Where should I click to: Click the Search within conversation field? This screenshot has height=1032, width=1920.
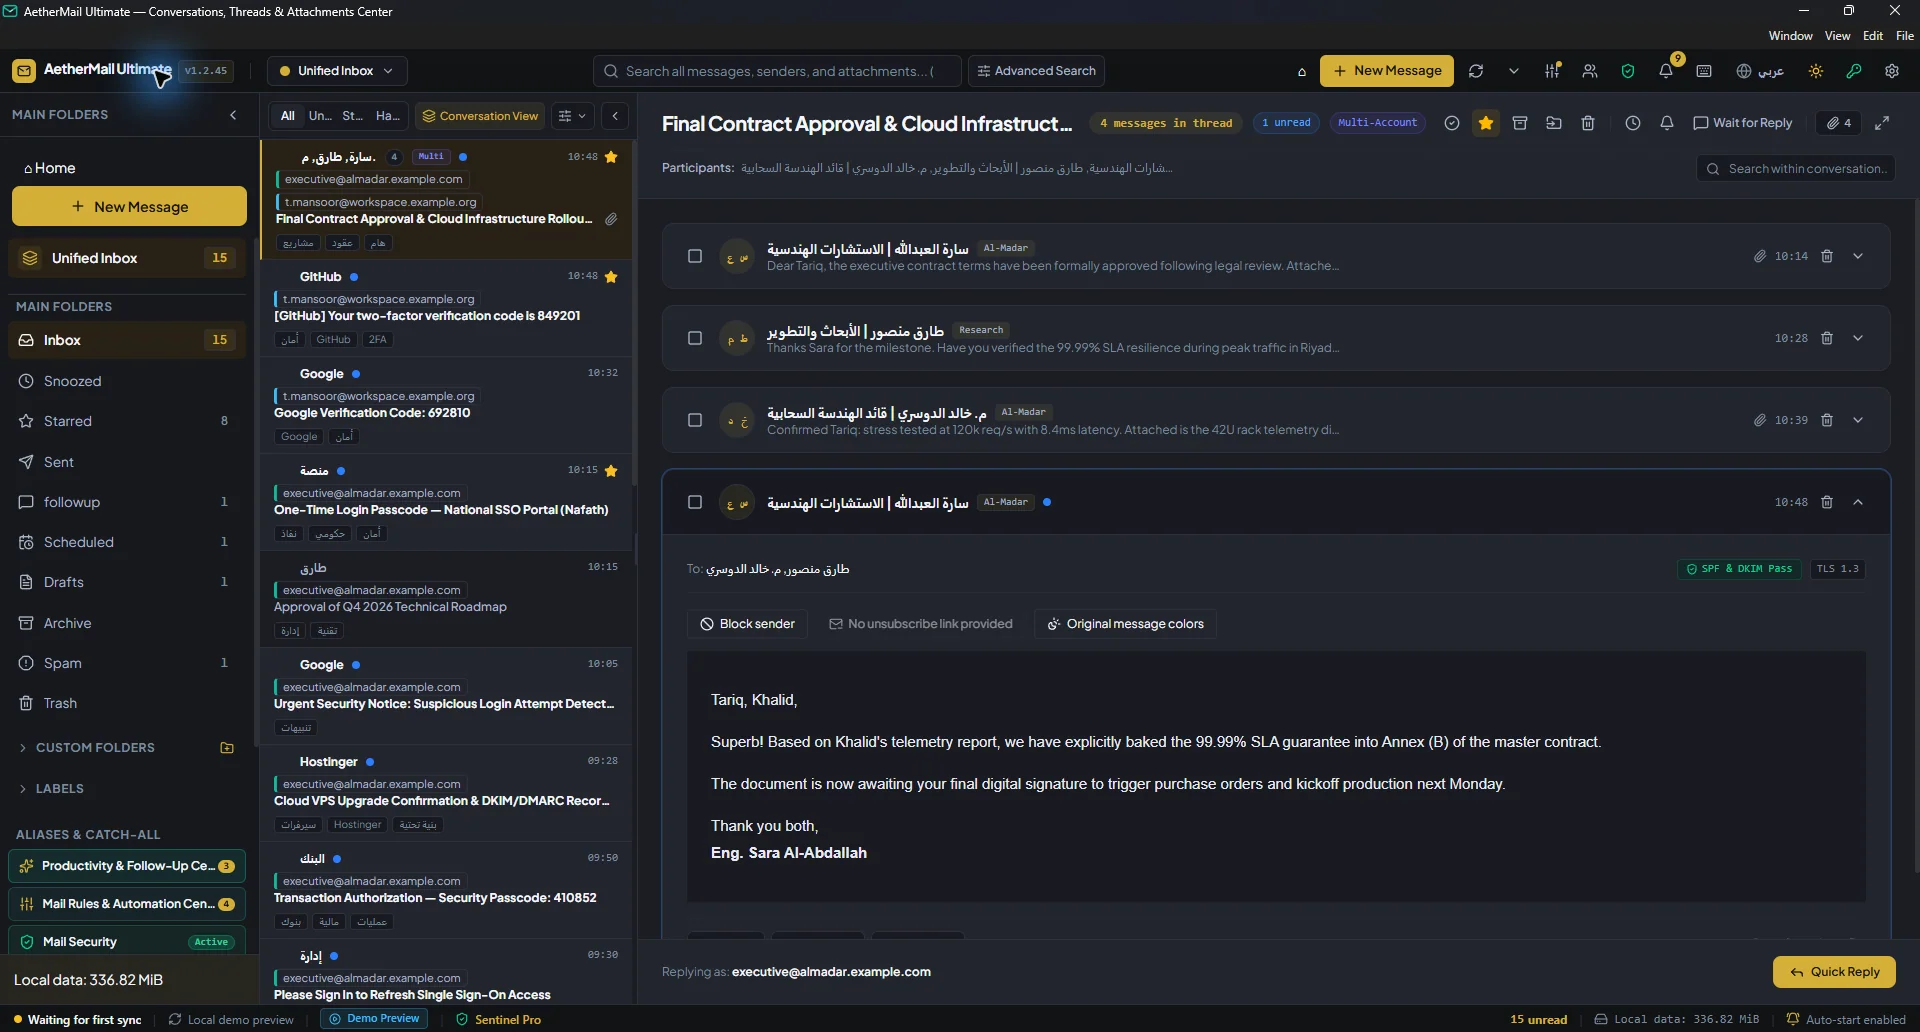tap(1796, 169)
